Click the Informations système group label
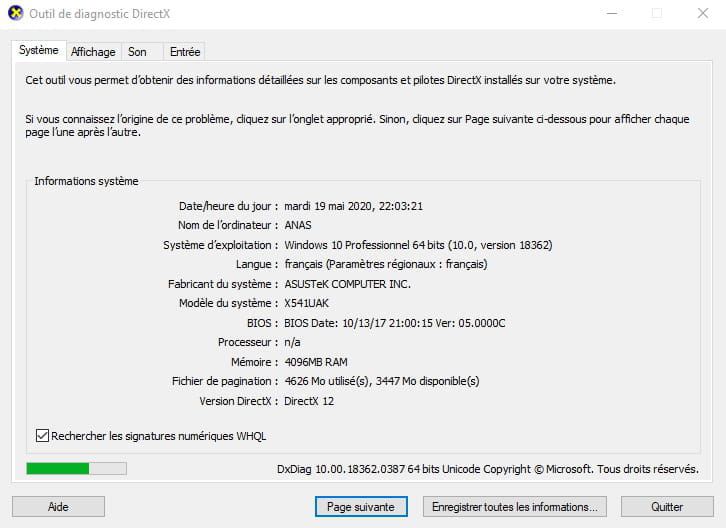This screenshot has height=528, width=726. point(86,181)
